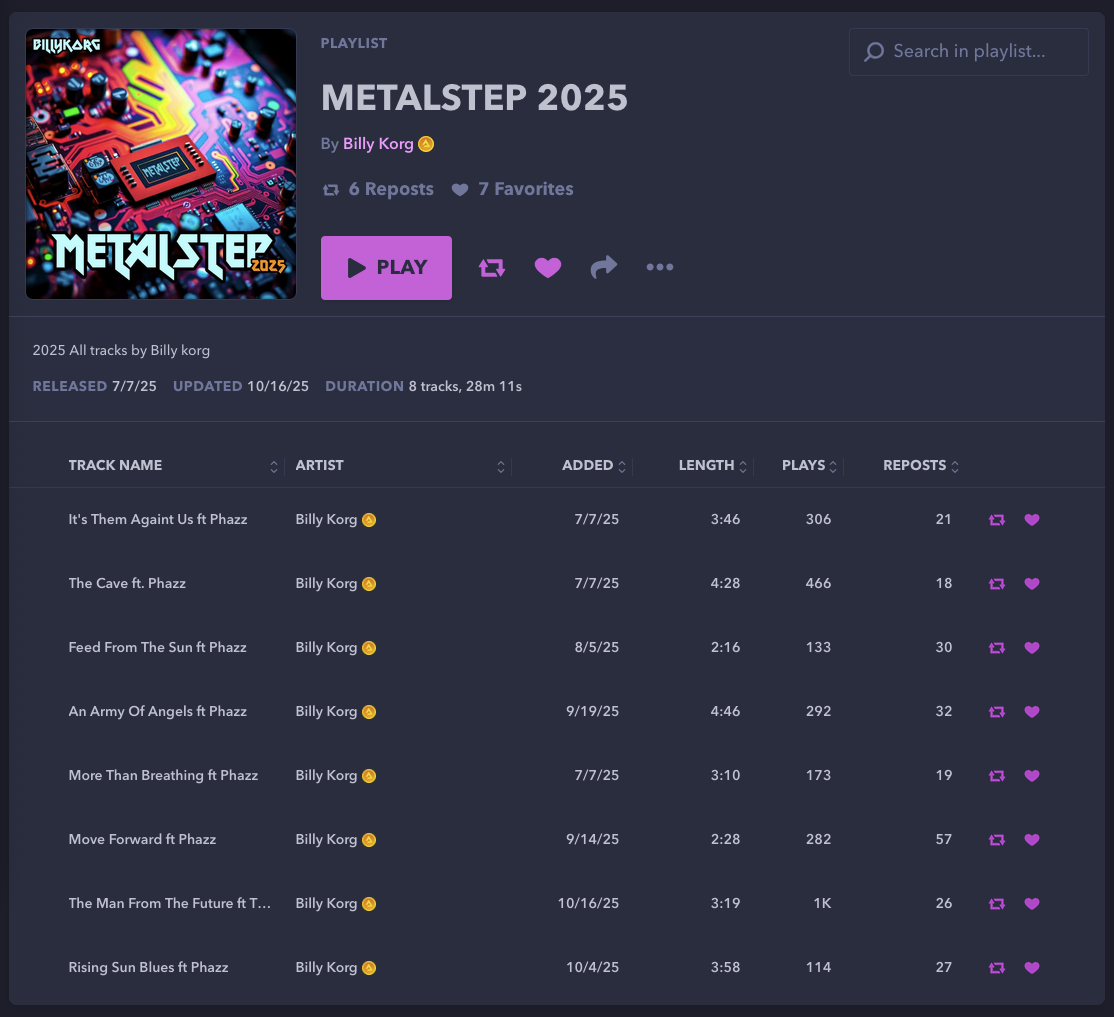Sort the list by Plays column
Viewport: 1114px width, 1017px height.
(804, 466)
